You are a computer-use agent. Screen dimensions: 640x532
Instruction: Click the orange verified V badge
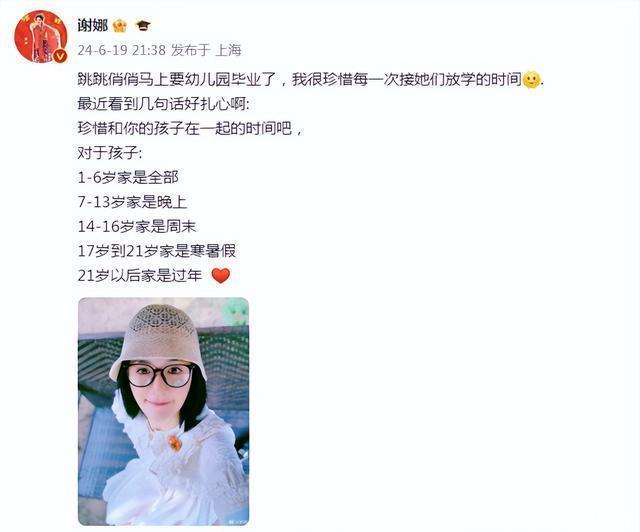[60, 56]
